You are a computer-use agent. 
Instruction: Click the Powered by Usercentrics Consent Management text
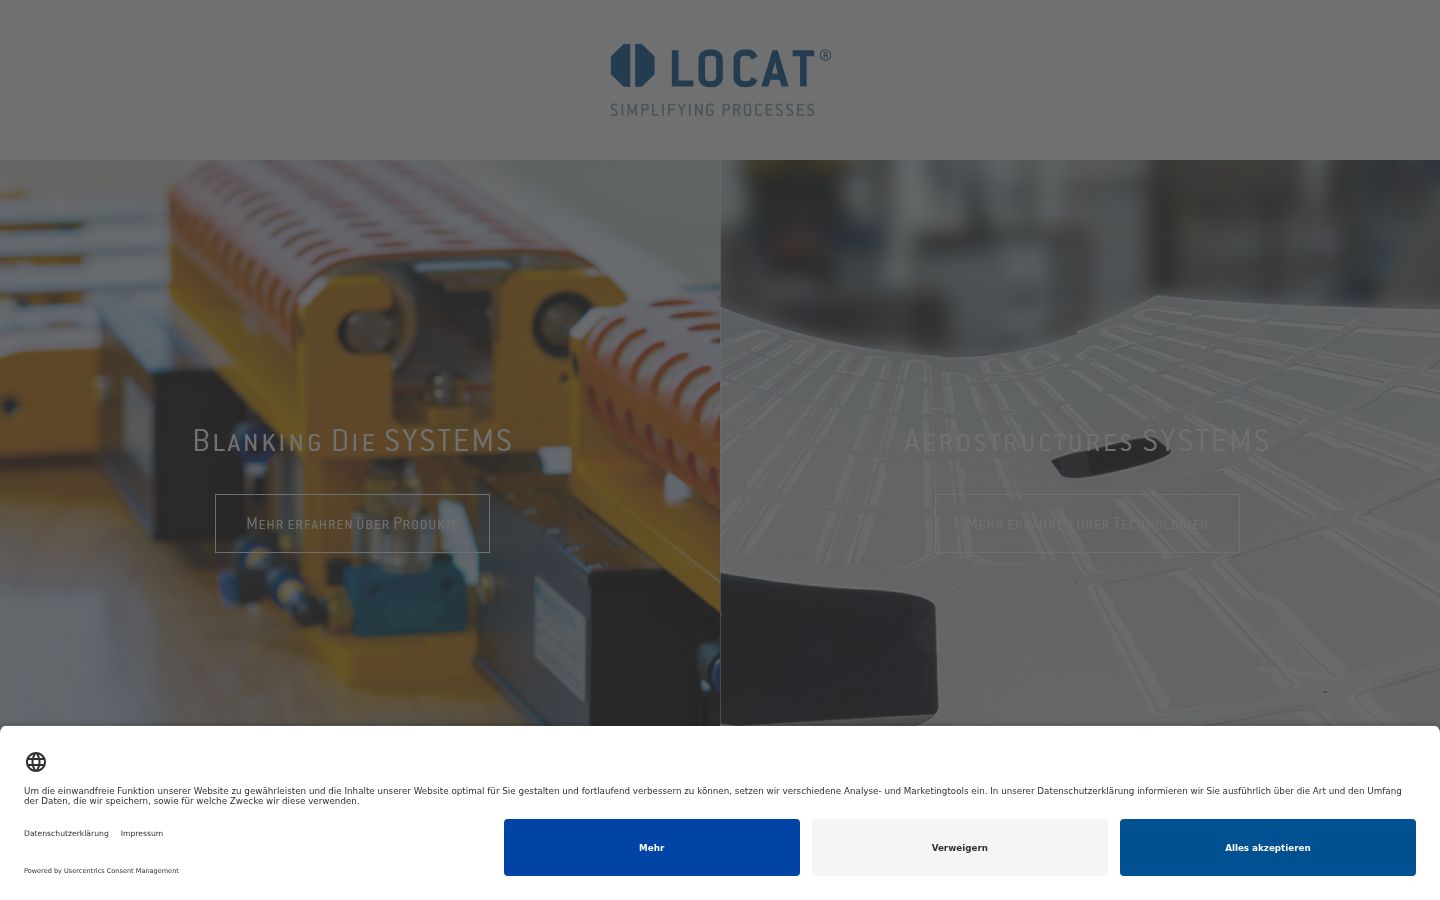(101, 871)
